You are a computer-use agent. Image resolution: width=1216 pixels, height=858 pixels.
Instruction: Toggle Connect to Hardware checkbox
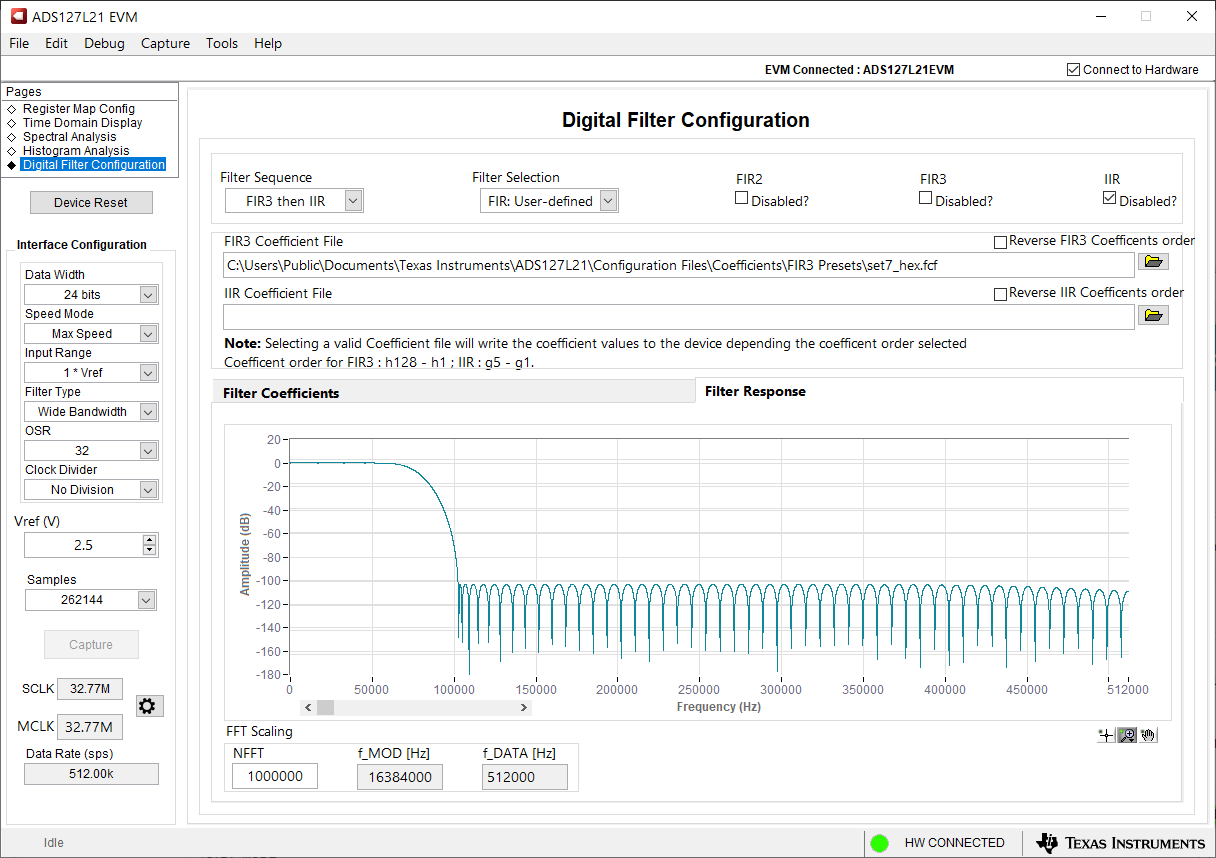pos(1074,70)
